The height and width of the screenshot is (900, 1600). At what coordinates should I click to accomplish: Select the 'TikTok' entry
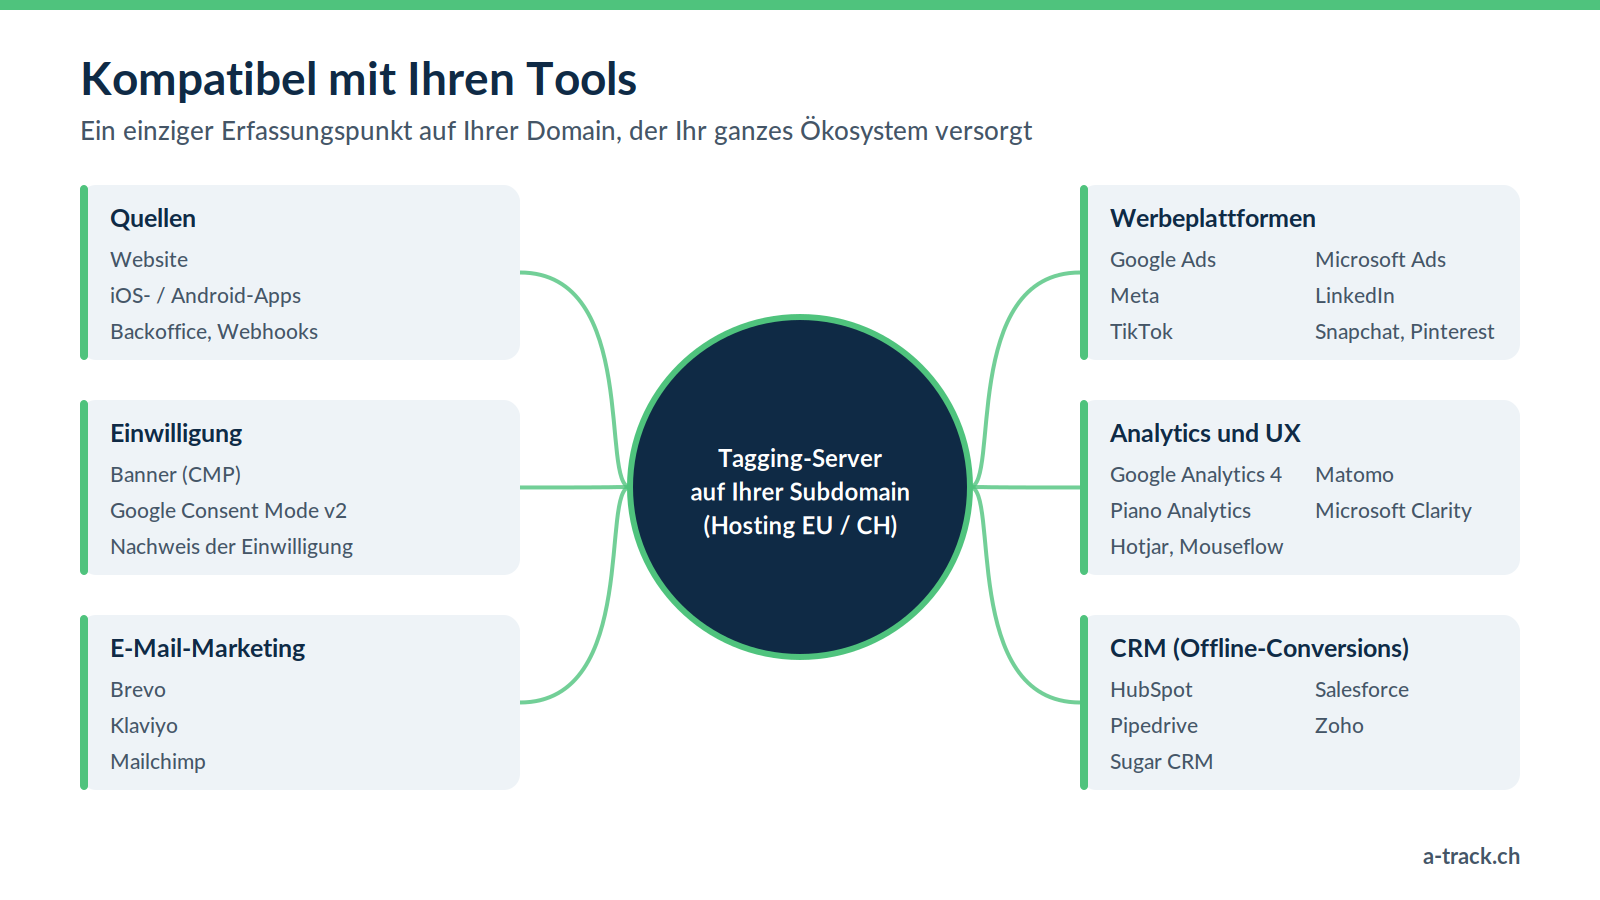[1141, 331]
